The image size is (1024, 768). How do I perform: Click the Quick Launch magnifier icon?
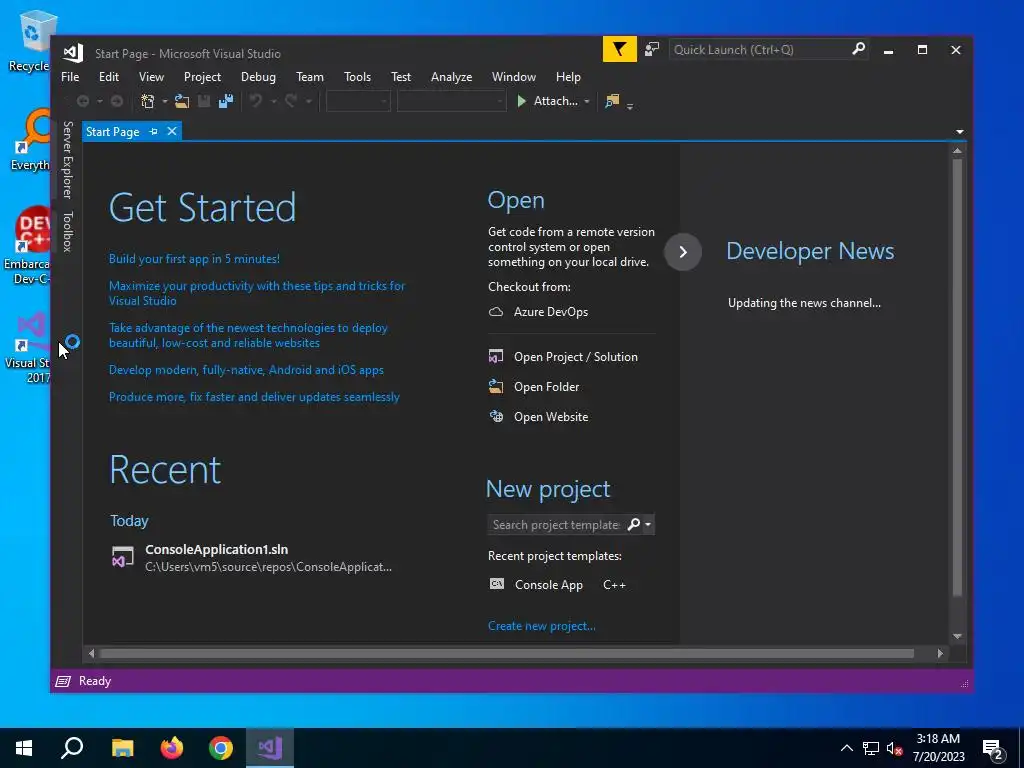click(859, 49)
